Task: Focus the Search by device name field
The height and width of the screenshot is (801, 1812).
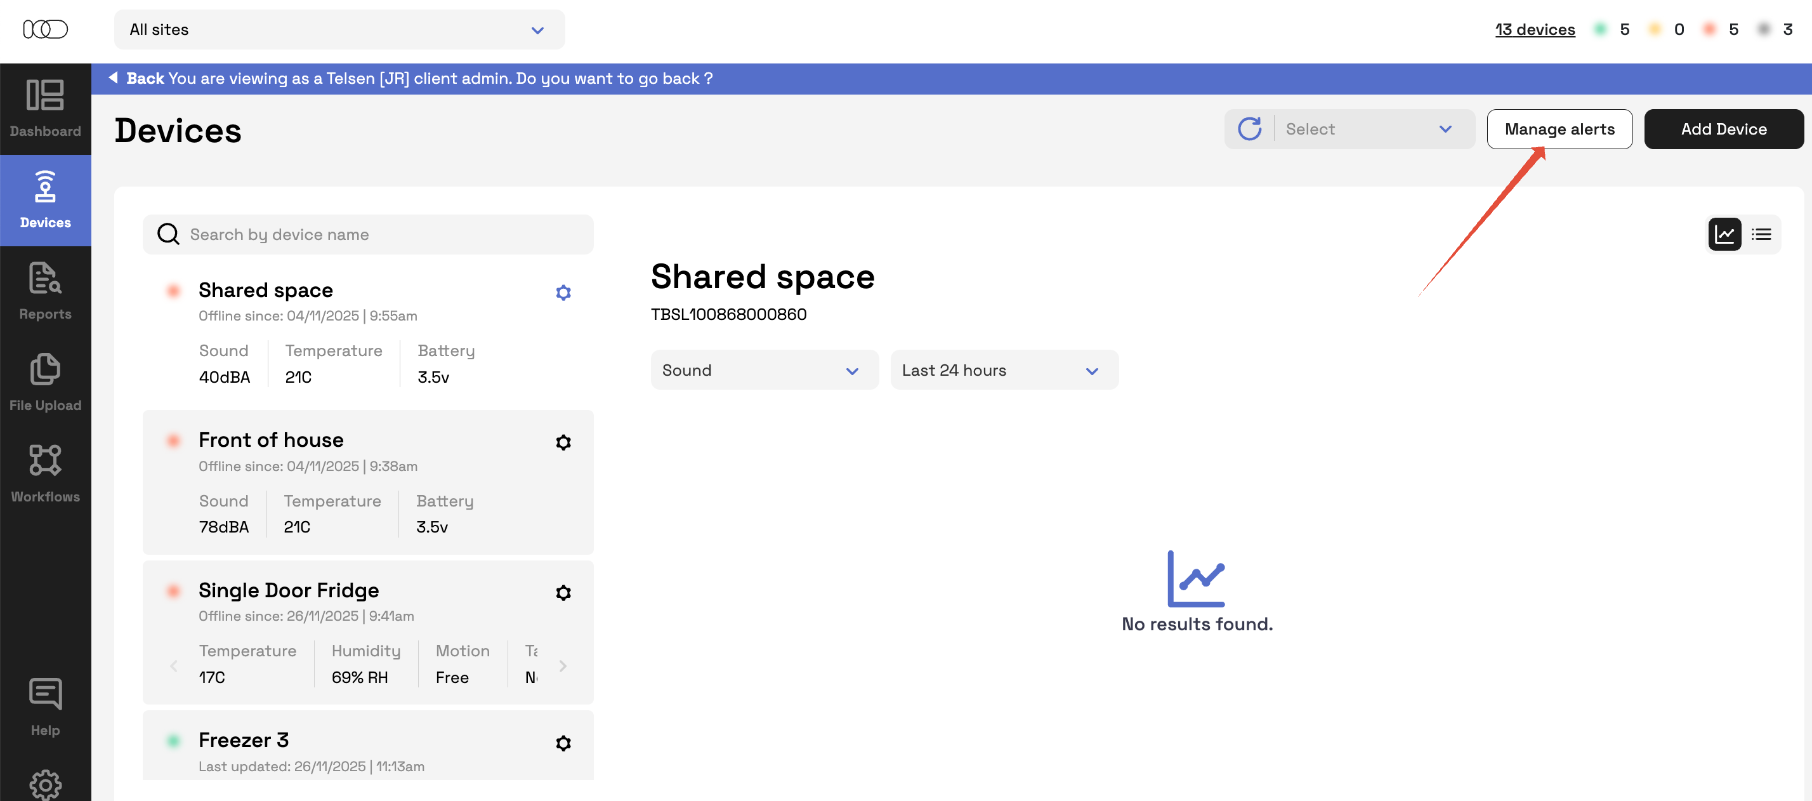Action: click(x=368, y=234)
